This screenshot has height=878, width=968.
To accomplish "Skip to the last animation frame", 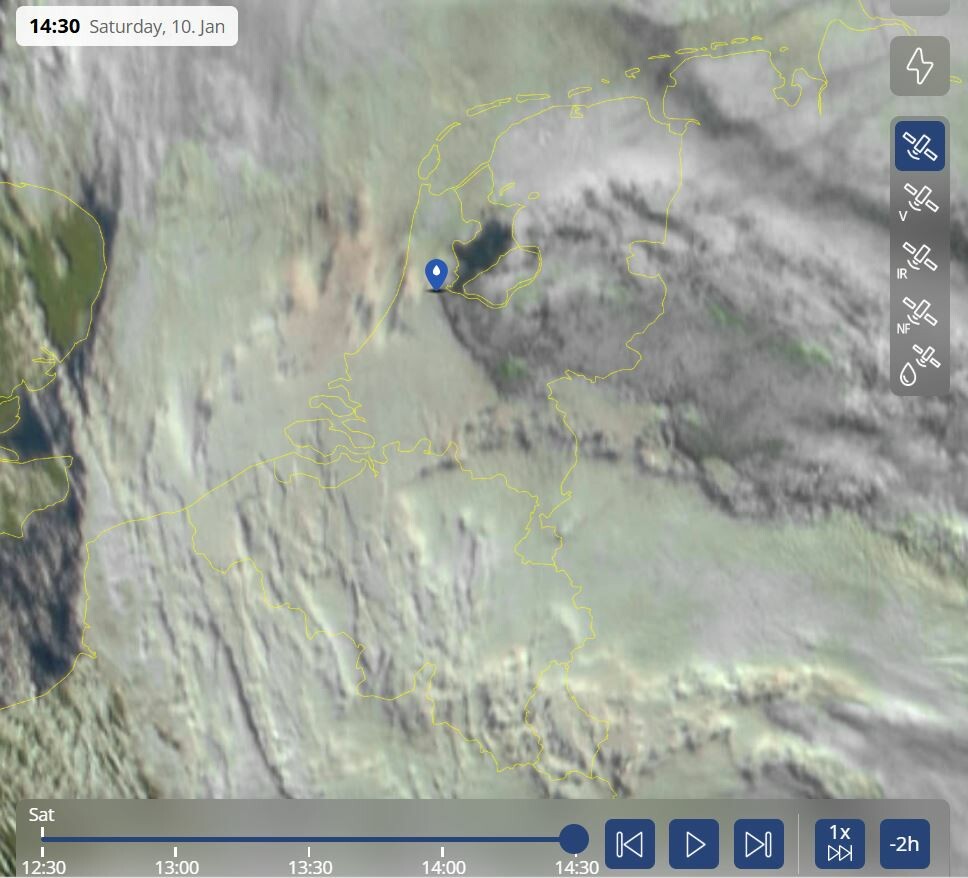I will pyautogui.click(x=759, y=844).
